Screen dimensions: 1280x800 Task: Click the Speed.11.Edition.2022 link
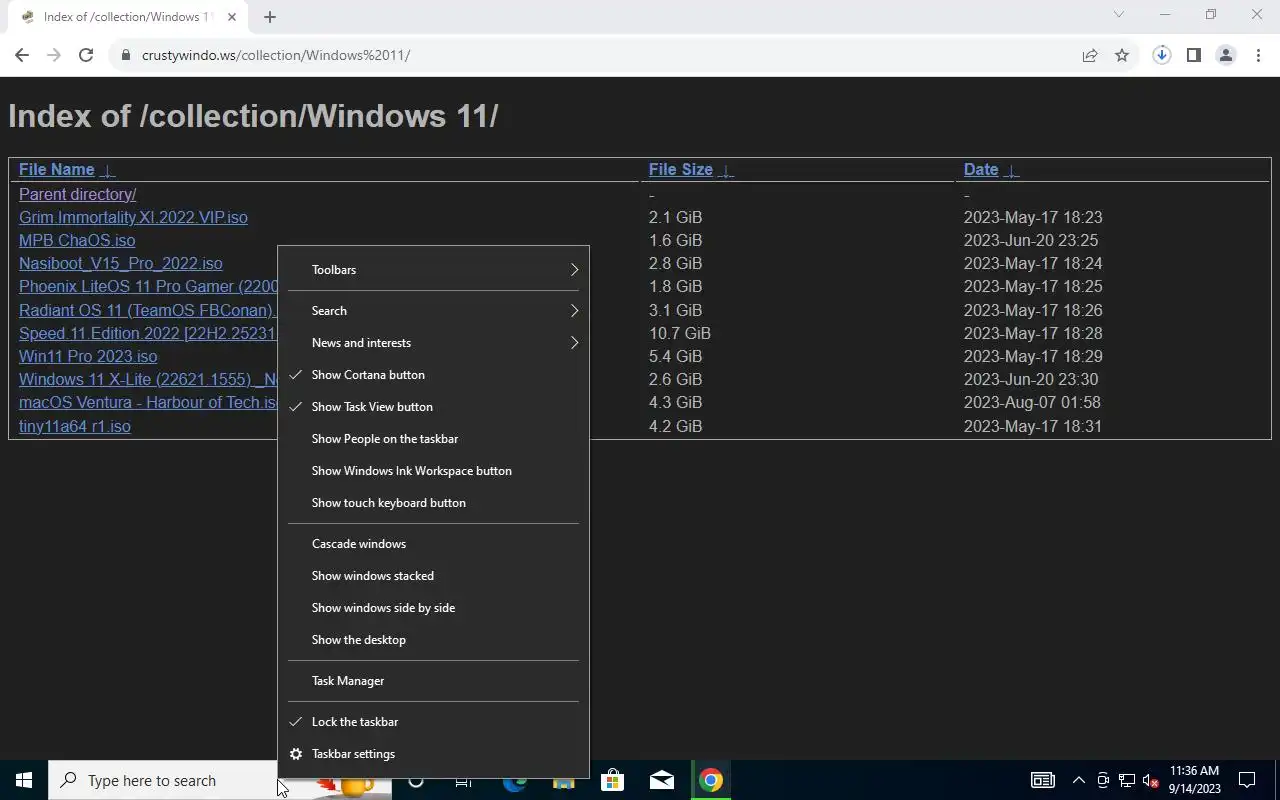point(148,334)
